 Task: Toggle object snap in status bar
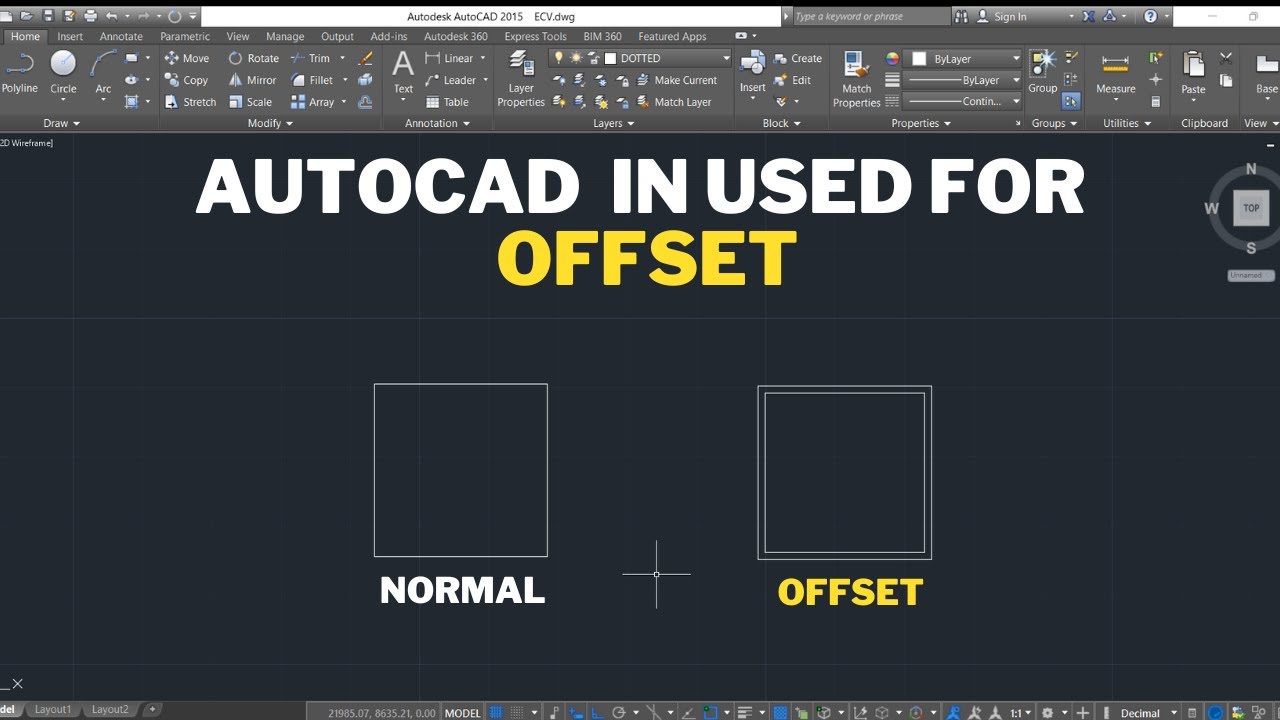[x=710, y=712]
